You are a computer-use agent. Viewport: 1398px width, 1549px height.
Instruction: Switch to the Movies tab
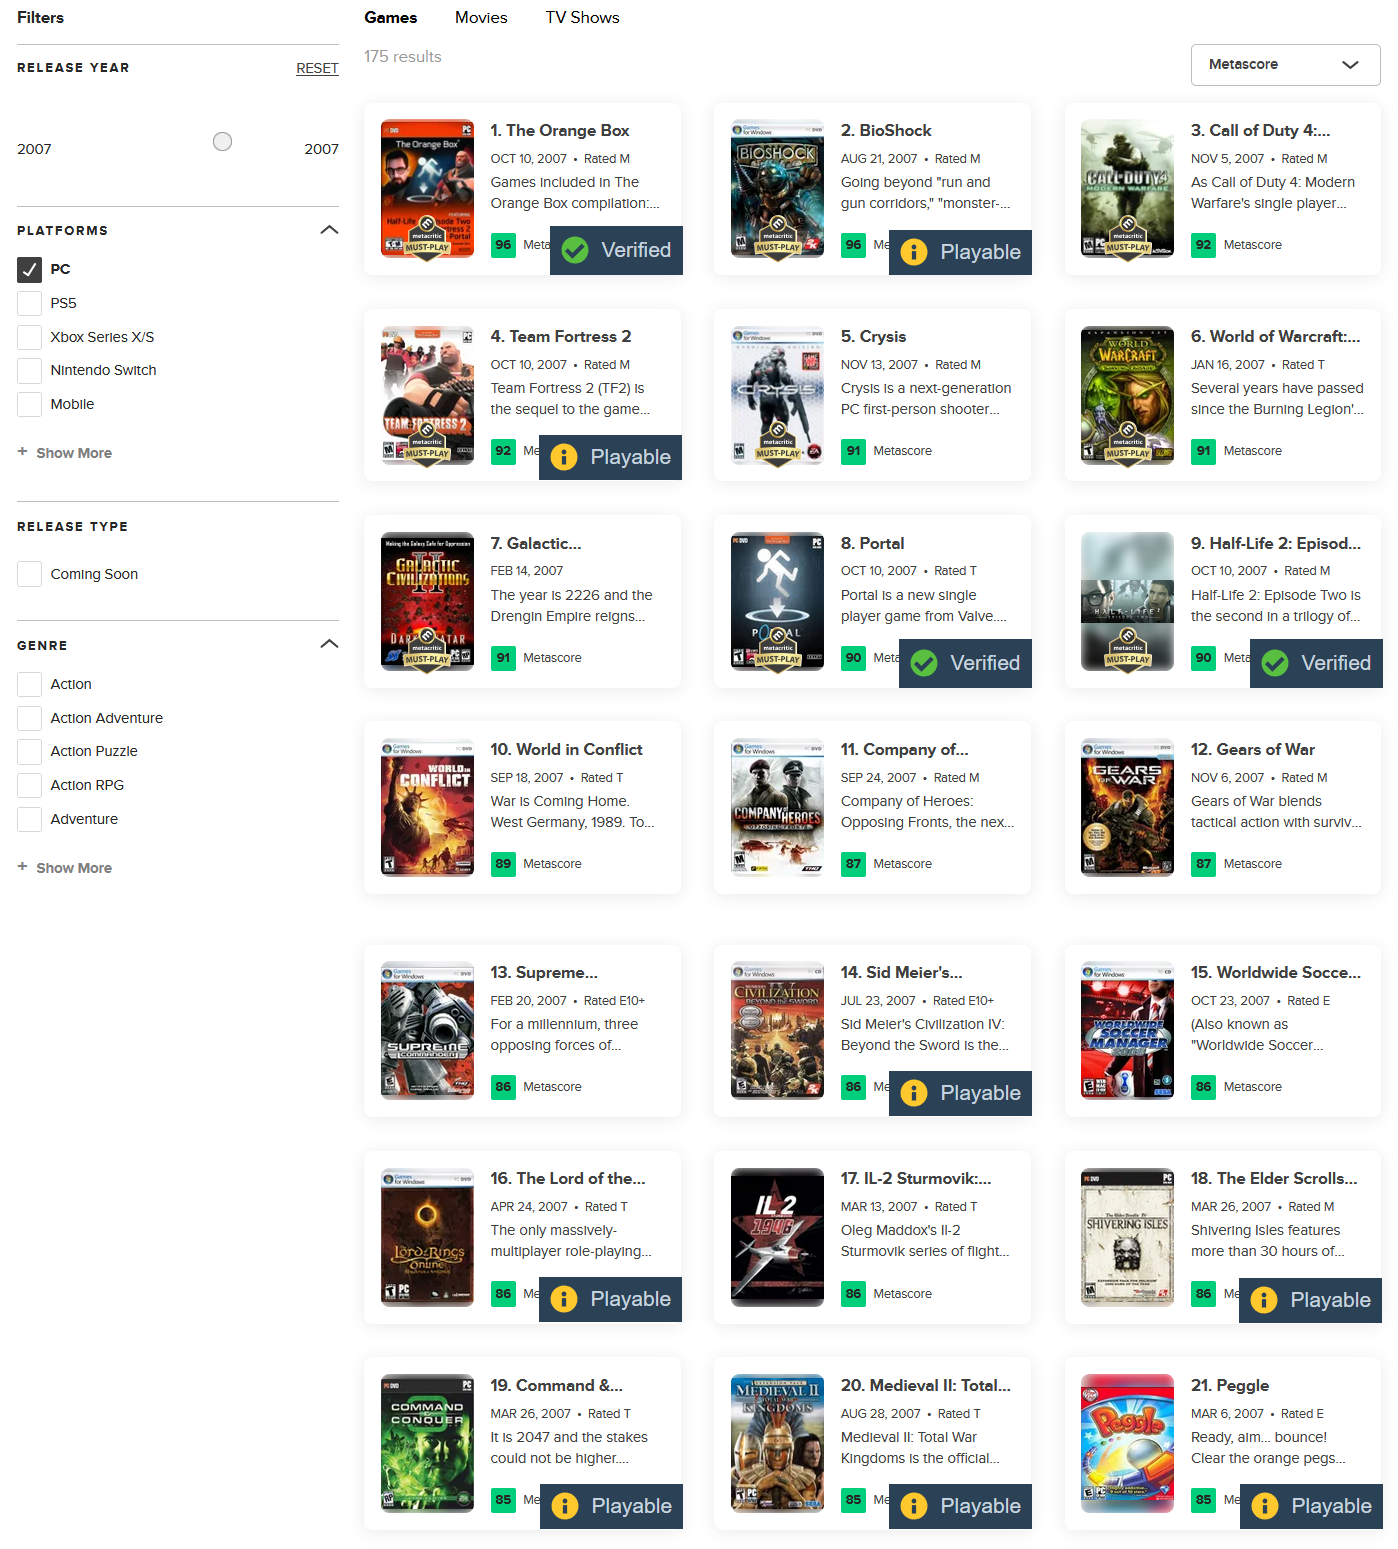click(x=481, y=17)
